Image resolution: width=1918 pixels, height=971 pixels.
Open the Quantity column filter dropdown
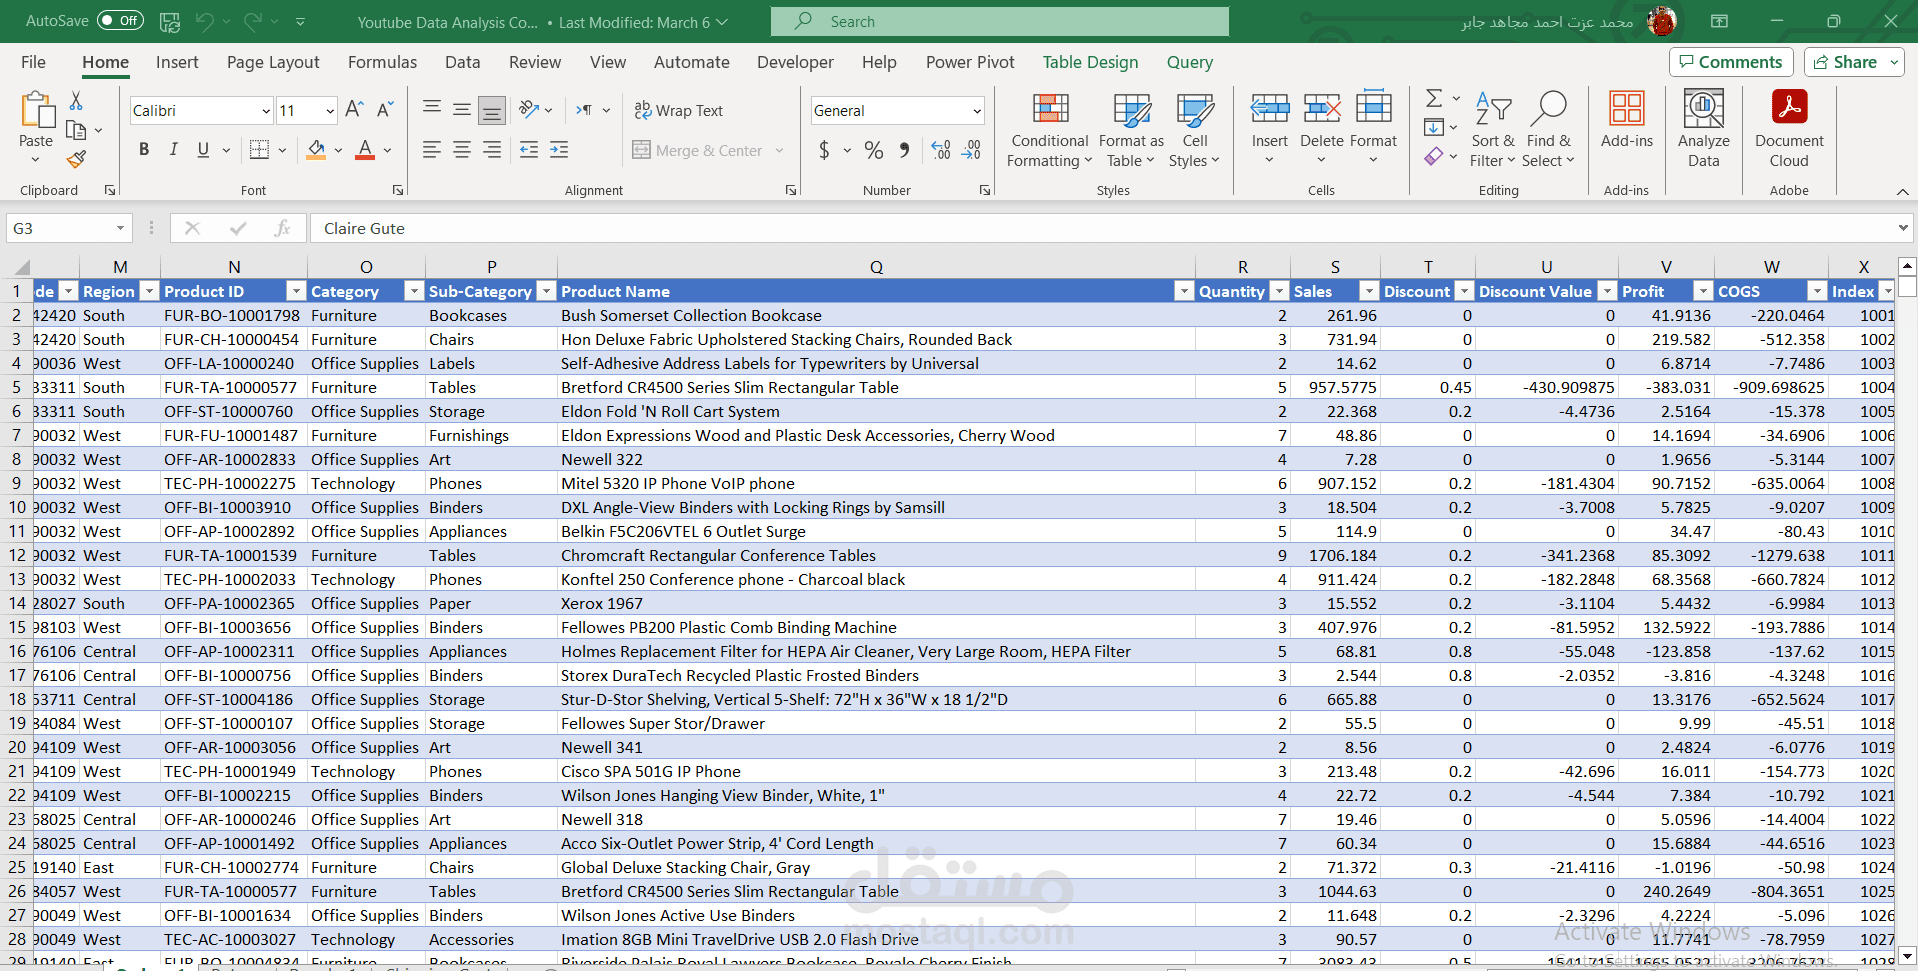[1279, 291]
